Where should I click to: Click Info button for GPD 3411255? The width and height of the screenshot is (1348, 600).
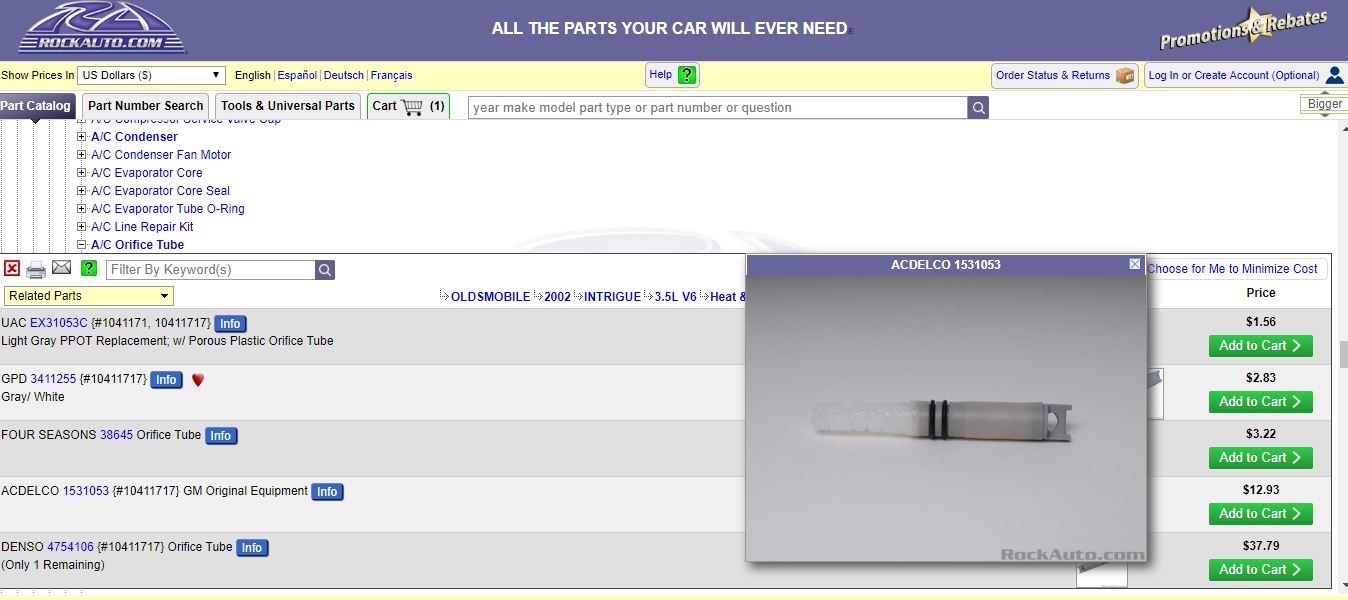tap(166, 380)
